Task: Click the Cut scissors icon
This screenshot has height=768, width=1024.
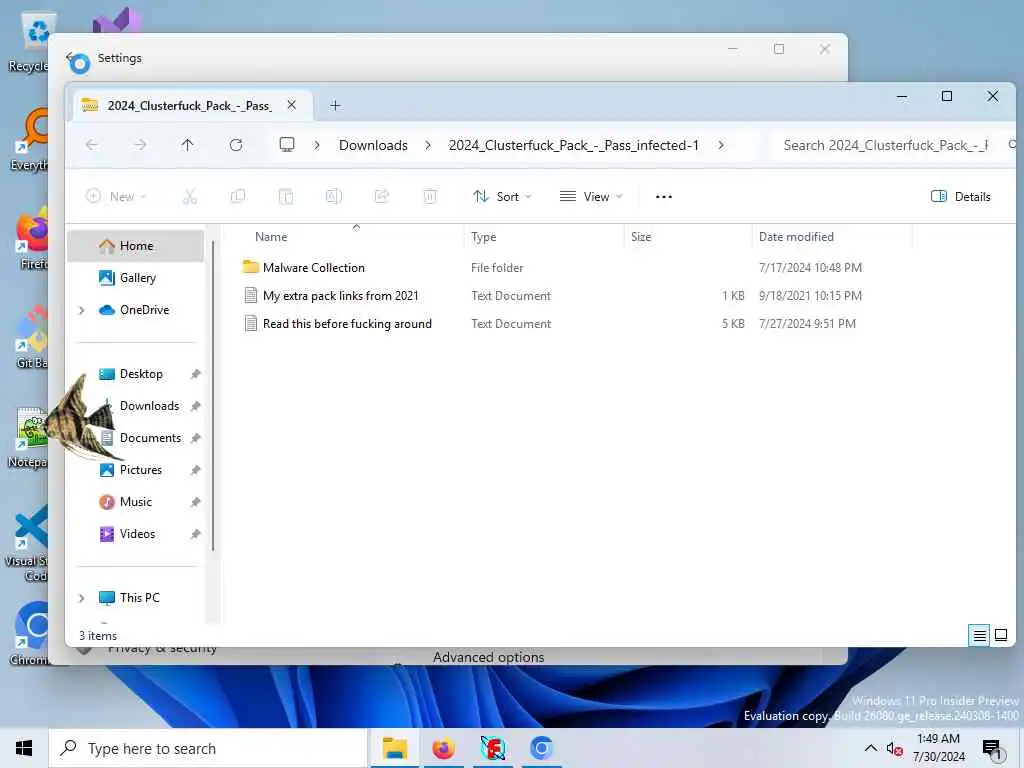Action: (189, 197)
